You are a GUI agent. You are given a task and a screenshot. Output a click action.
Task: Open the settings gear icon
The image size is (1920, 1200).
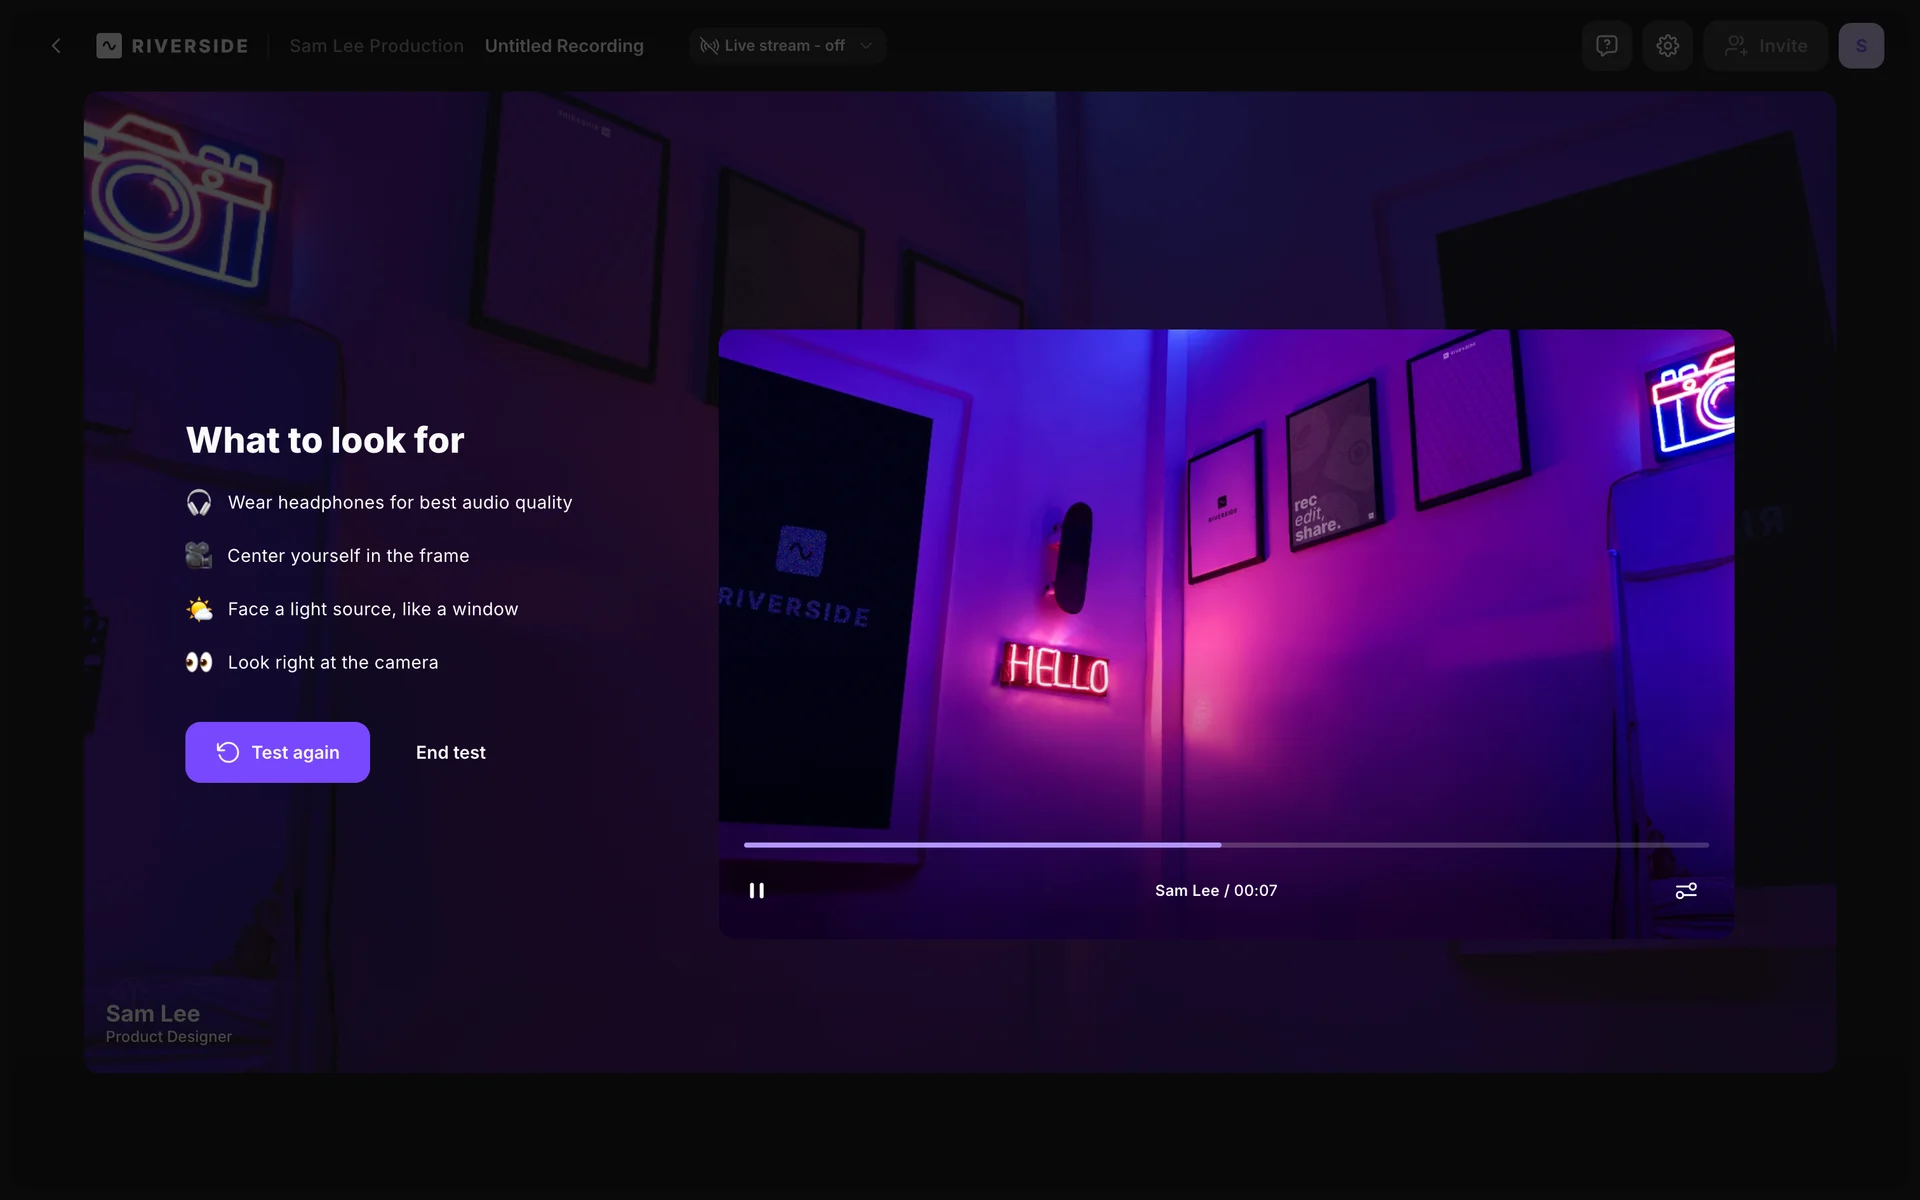(x=1667, y=46)
